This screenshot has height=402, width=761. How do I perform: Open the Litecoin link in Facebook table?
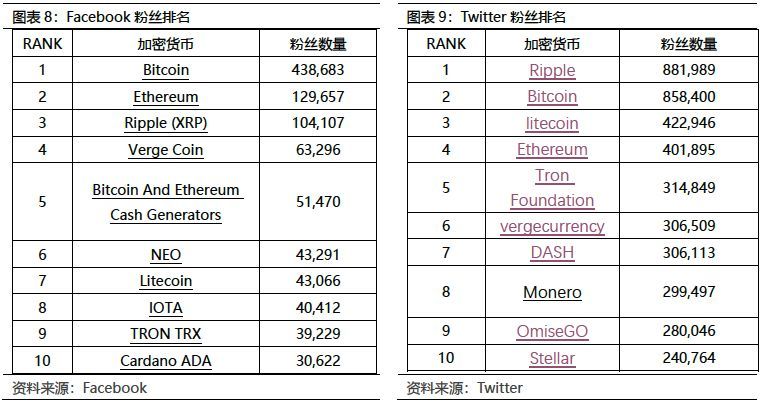tap(166, 281)
